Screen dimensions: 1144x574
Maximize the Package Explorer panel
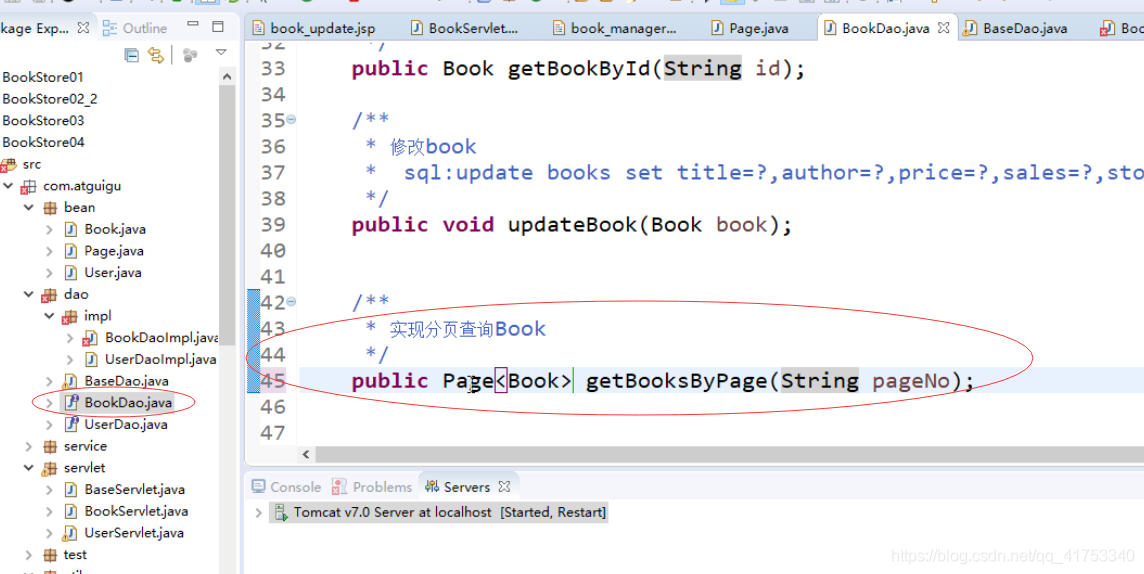[217, 28]
